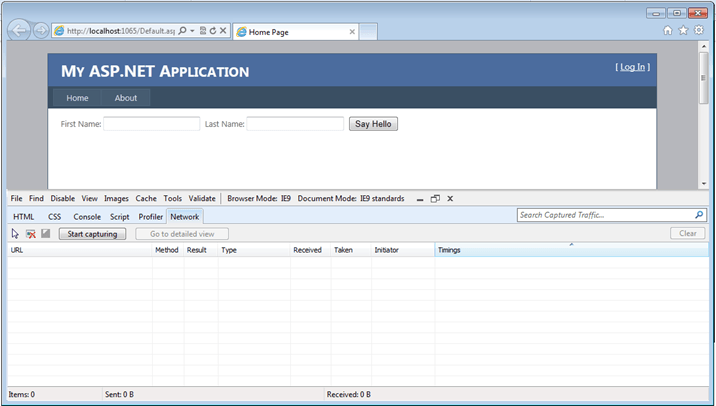Click the refresh icon in address bar
716x406 pixels.
point(213,31)
